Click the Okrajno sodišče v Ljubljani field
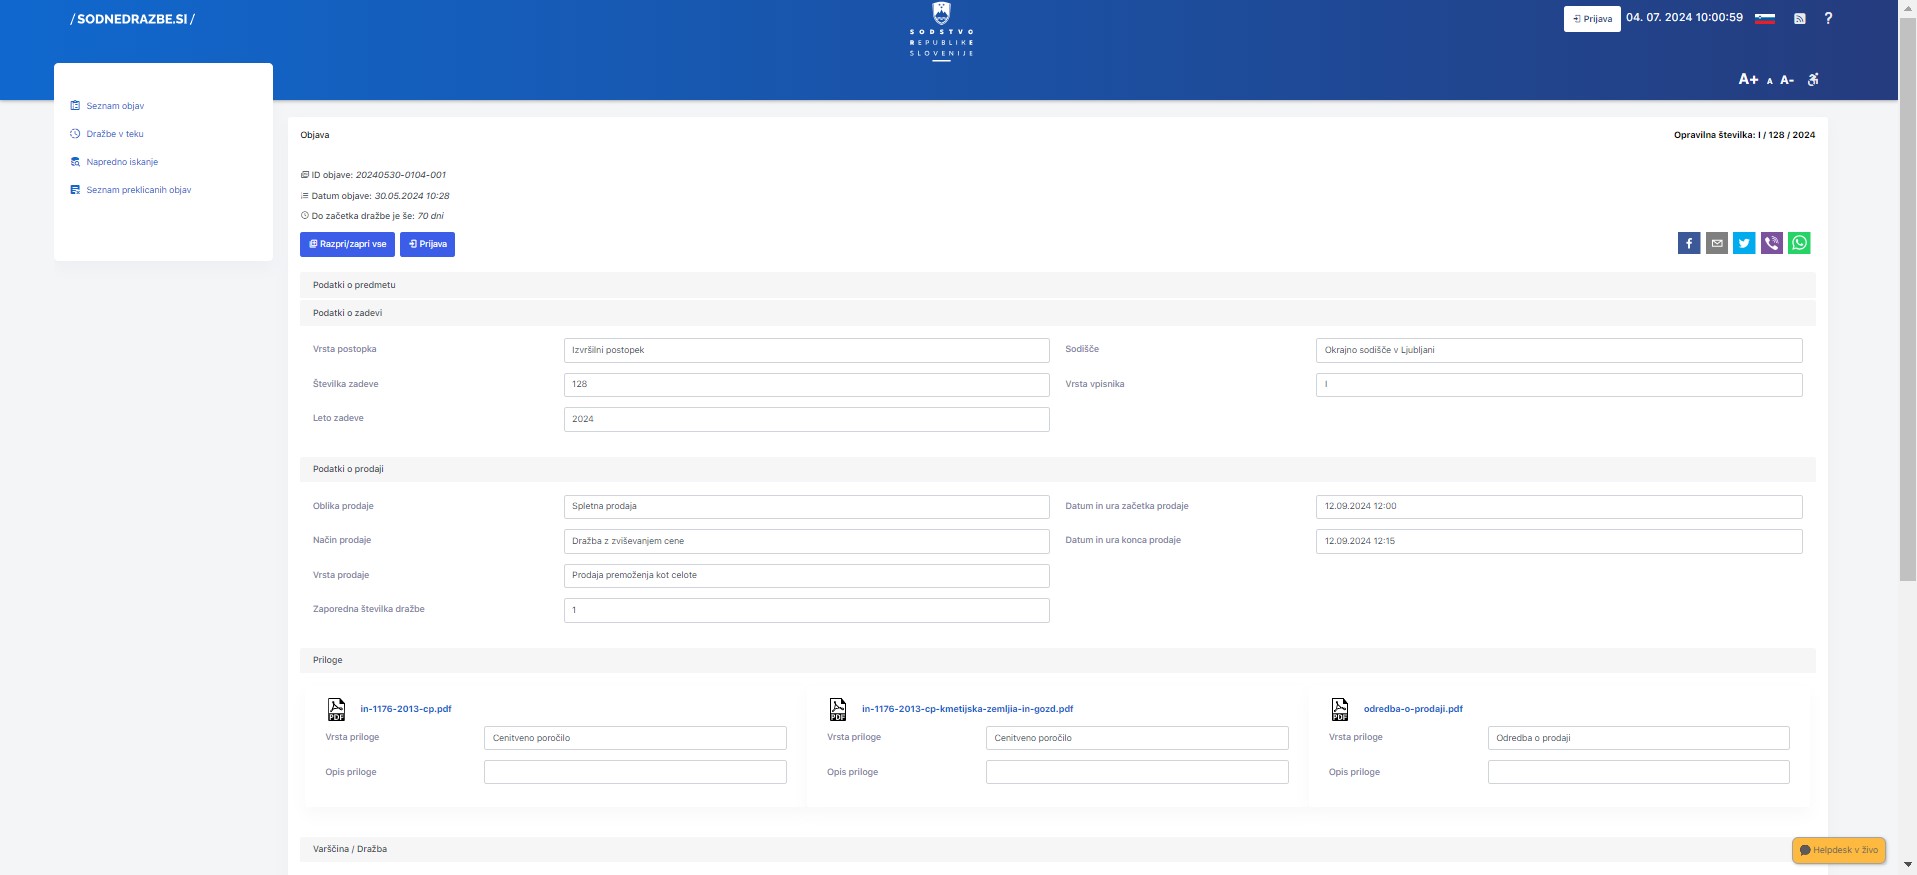 coord(1558,350)
